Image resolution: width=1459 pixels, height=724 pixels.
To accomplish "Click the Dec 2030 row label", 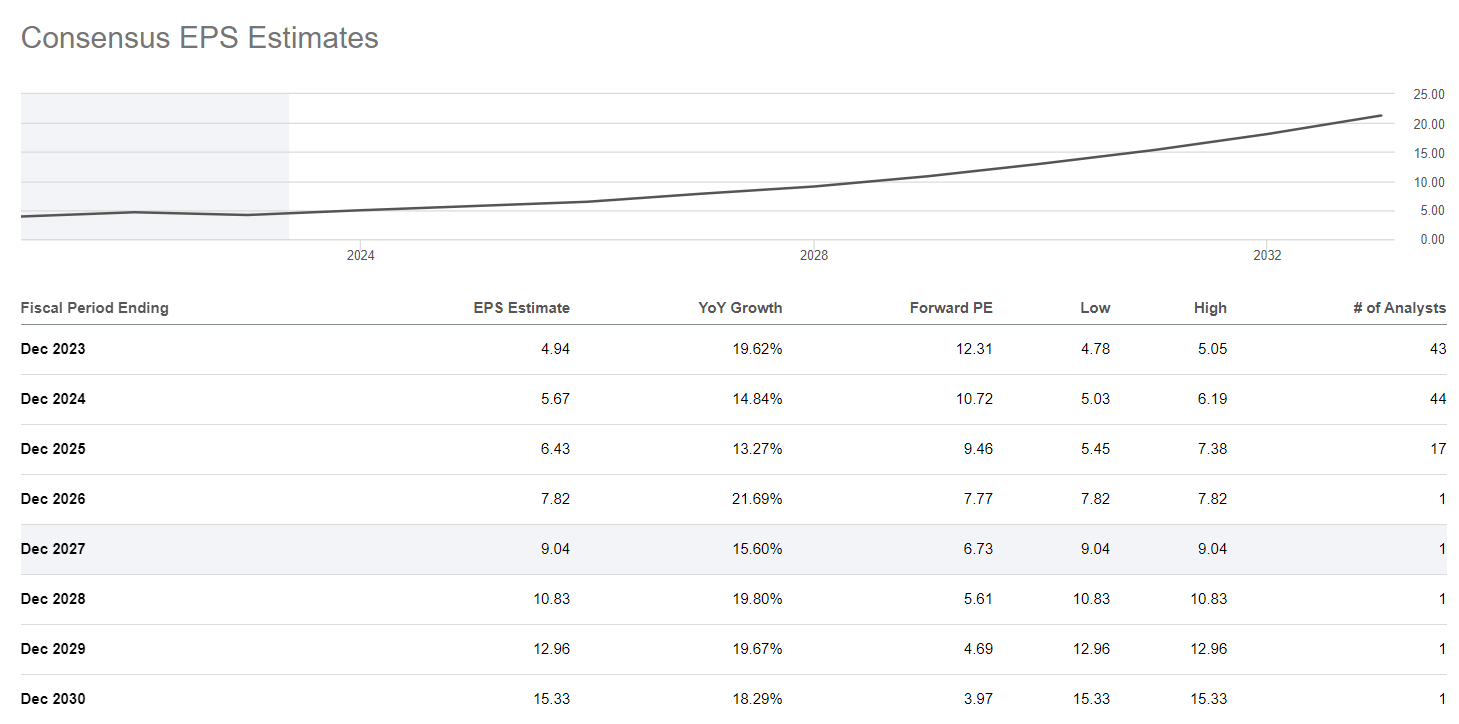I will (53, 698).
